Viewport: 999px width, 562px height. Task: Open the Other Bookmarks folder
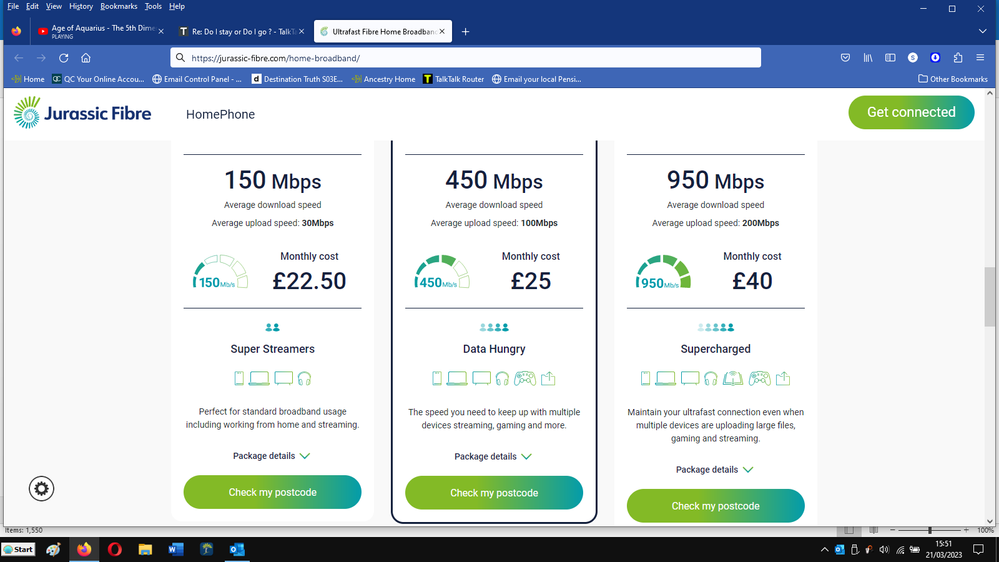(952, 79)
